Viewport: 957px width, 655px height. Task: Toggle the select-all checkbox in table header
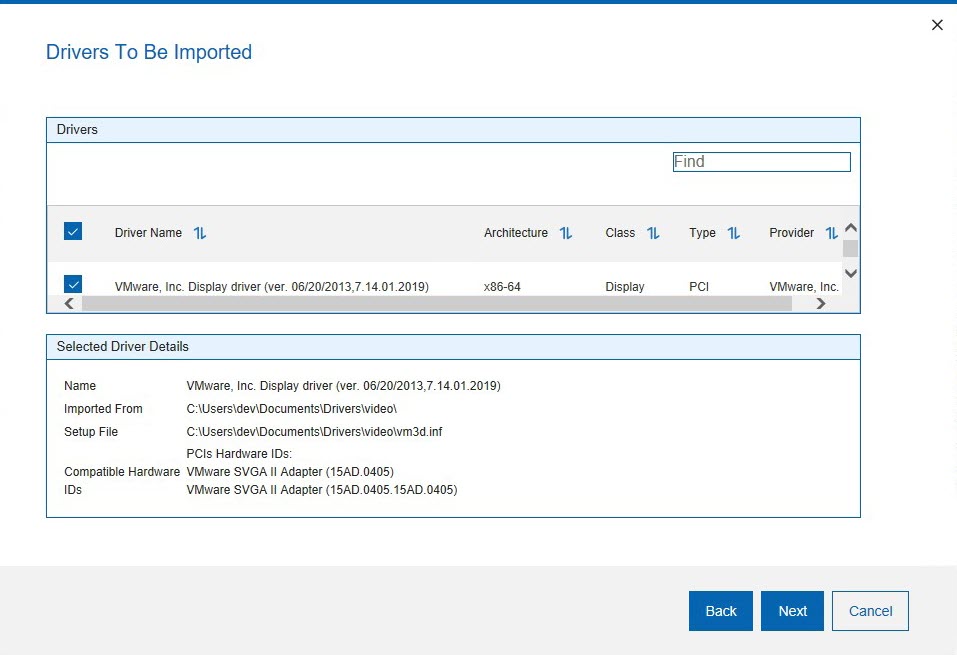pyautogui.click(x=73, y=232)
